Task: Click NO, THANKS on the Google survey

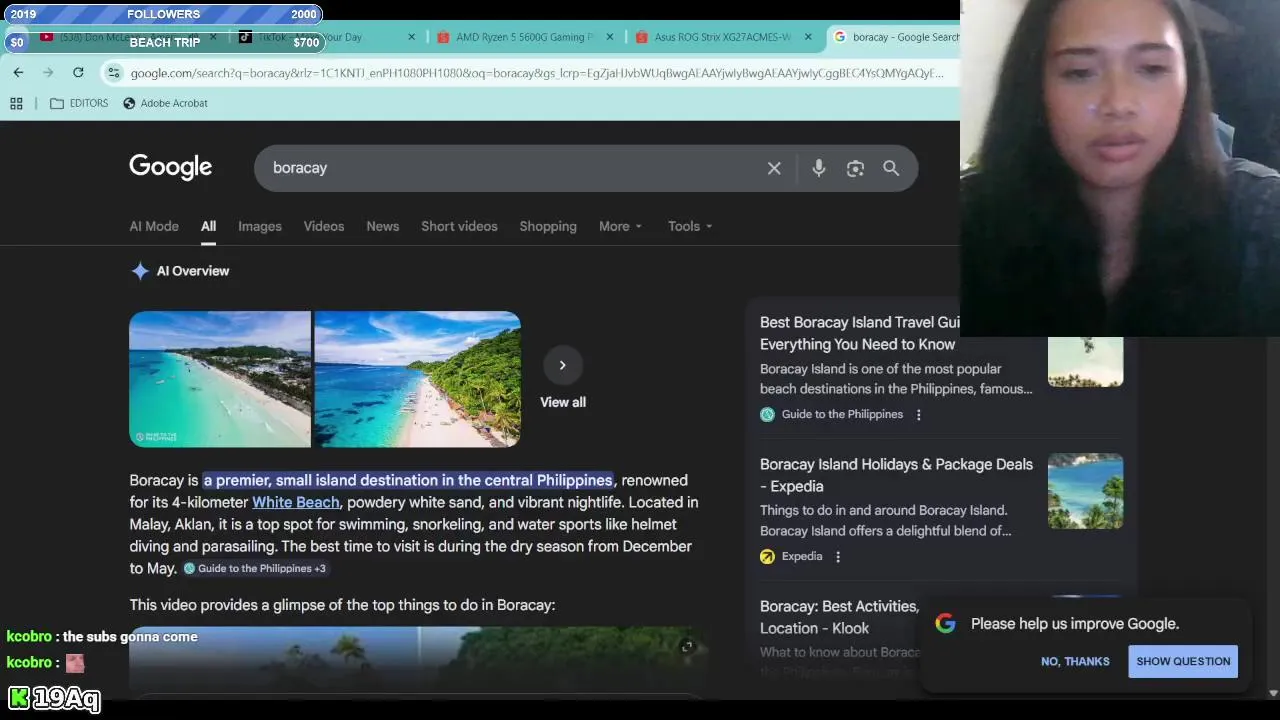Action: (1075, 661)
